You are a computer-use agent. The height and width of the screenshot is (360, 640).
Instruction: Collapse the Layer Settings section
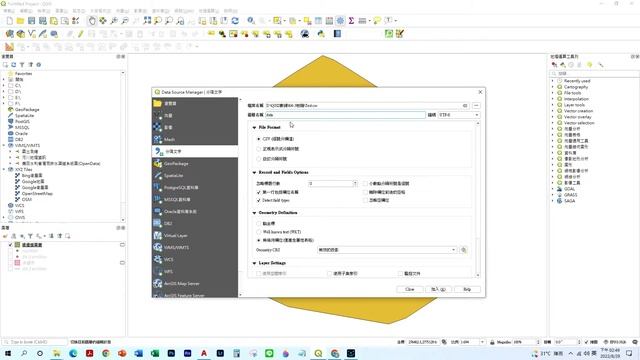pyautogui.click(x=254, y=263)
